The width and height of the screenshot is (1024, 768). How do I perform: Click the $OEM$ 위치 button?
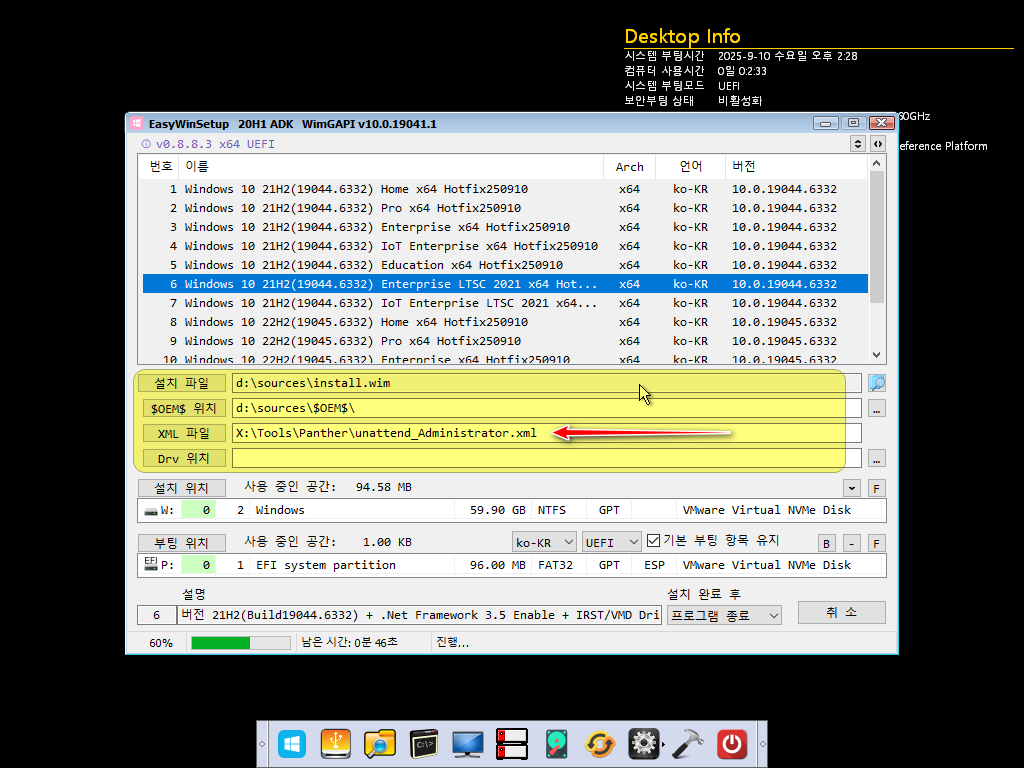(184, 408)
